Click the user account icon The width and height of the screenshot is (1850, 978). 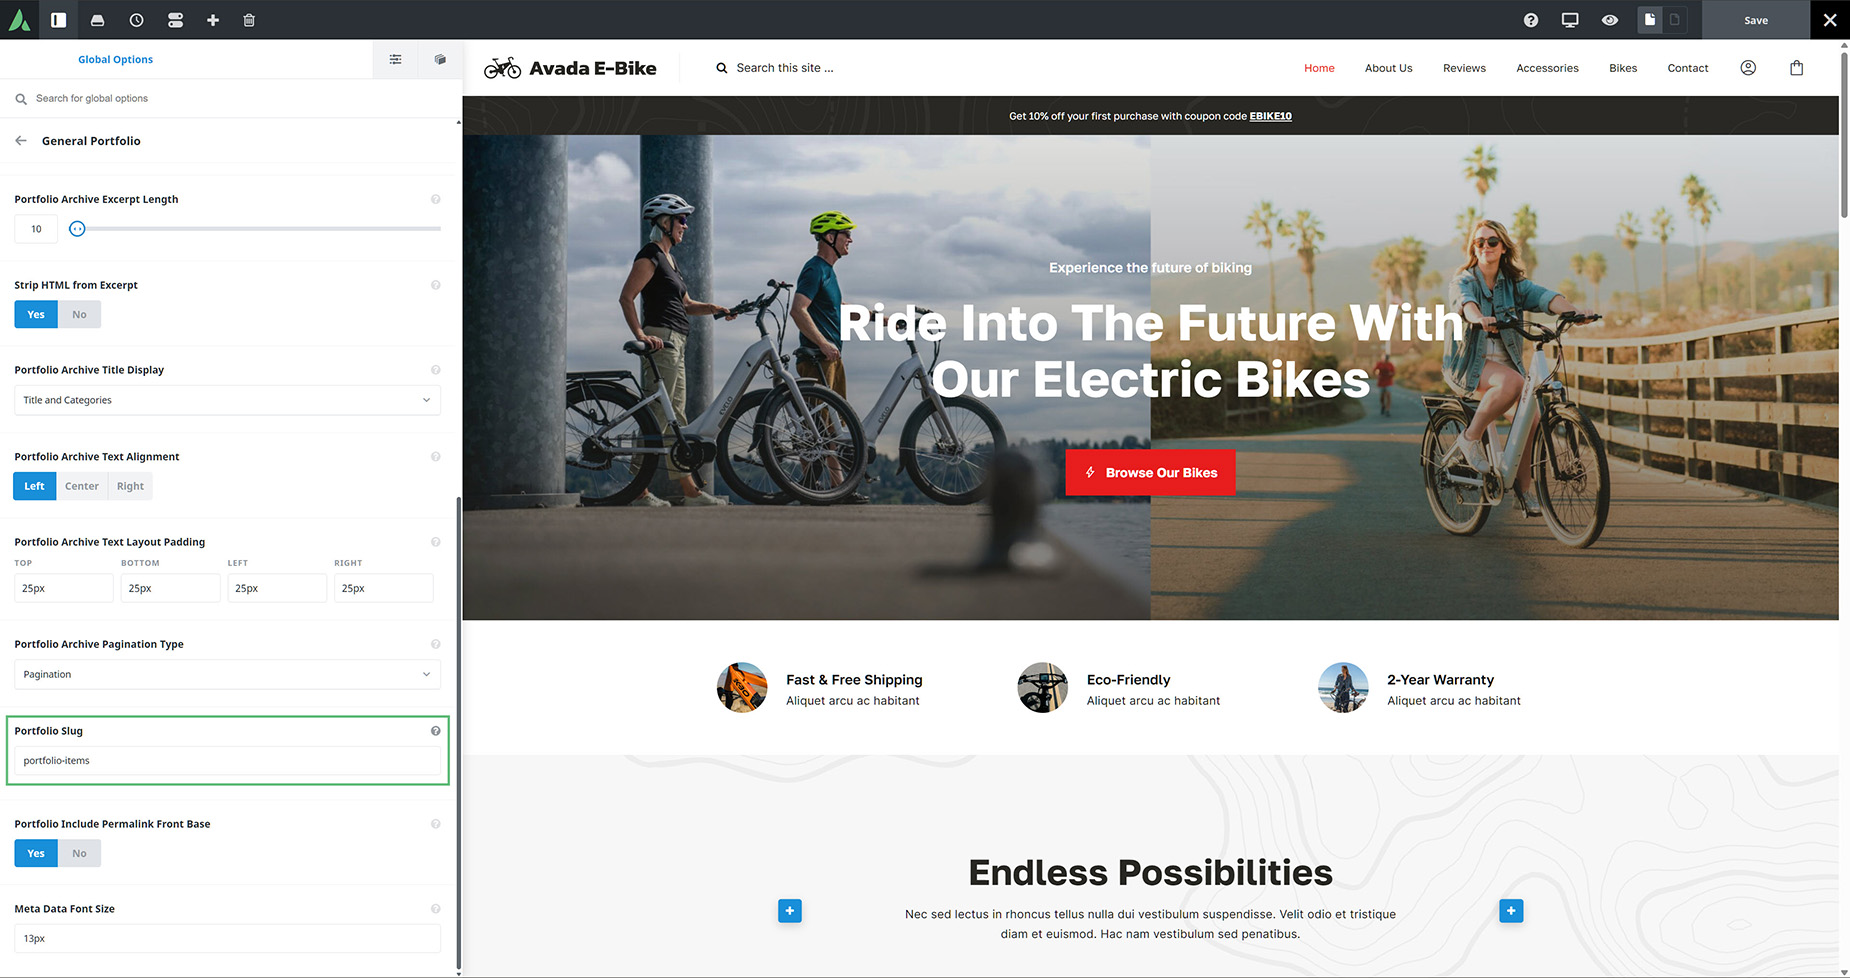pyautogui.click(x=1748, y=68)
